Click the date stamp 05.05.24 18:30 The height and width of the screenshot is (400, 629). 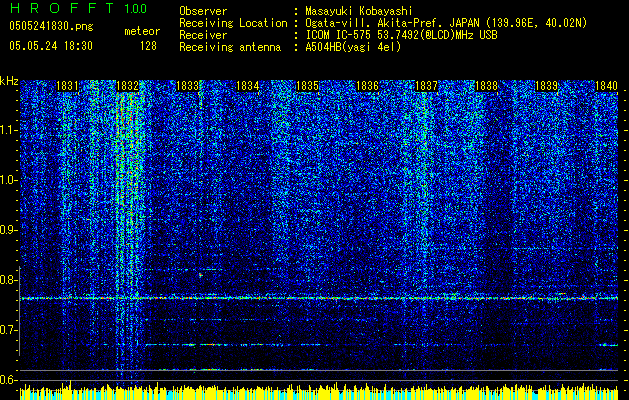[x=51, y=46]
